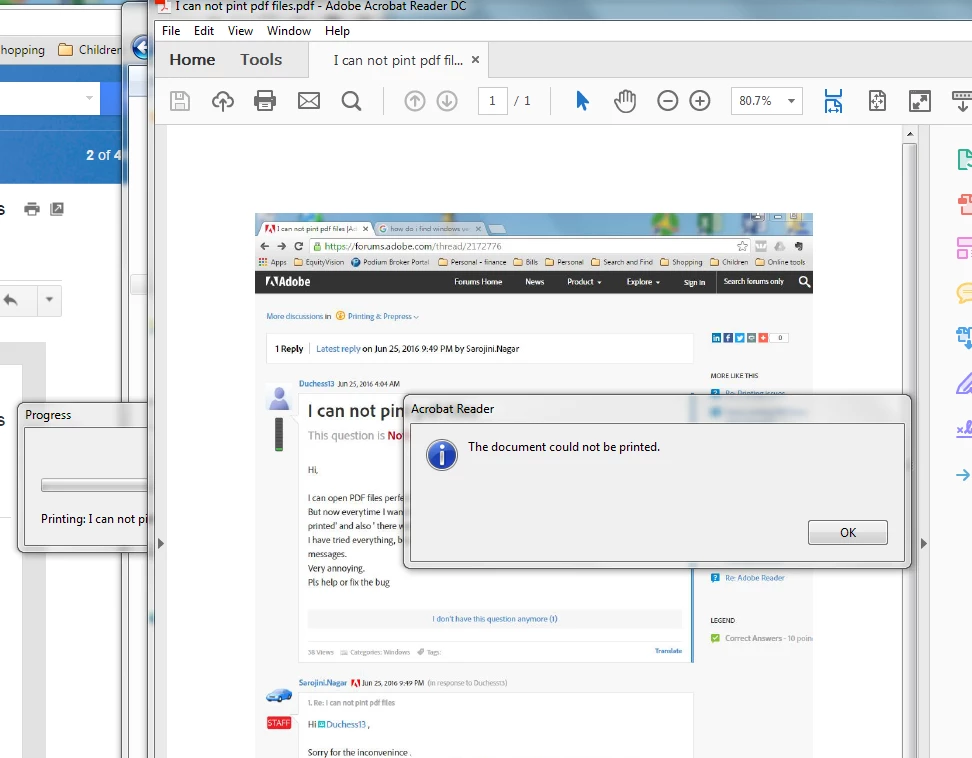The height and width of the screenshot is (758, 972).
Task: Click the Save file icon in Acrobat toolbar
Action: (x=180, y=101)
